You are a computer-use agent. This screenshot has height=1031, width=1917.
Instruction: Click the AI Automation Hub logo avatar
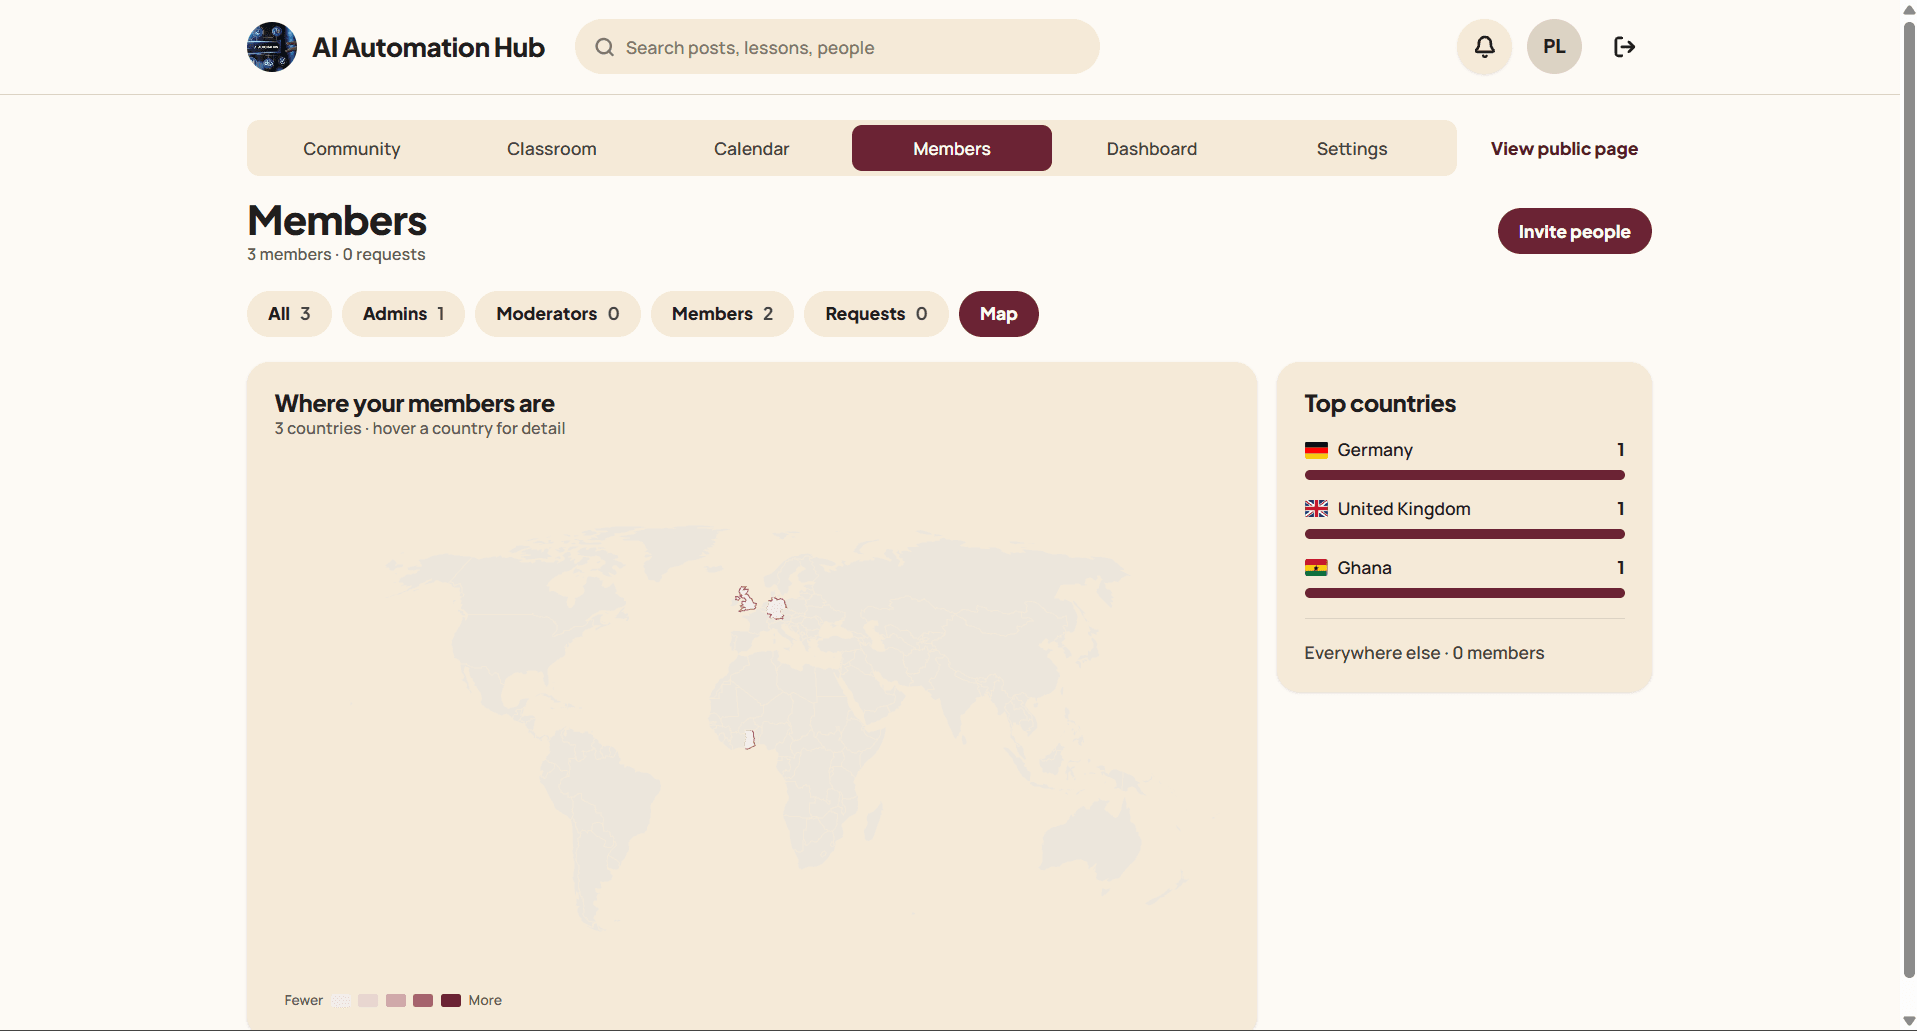coord(272,47)
